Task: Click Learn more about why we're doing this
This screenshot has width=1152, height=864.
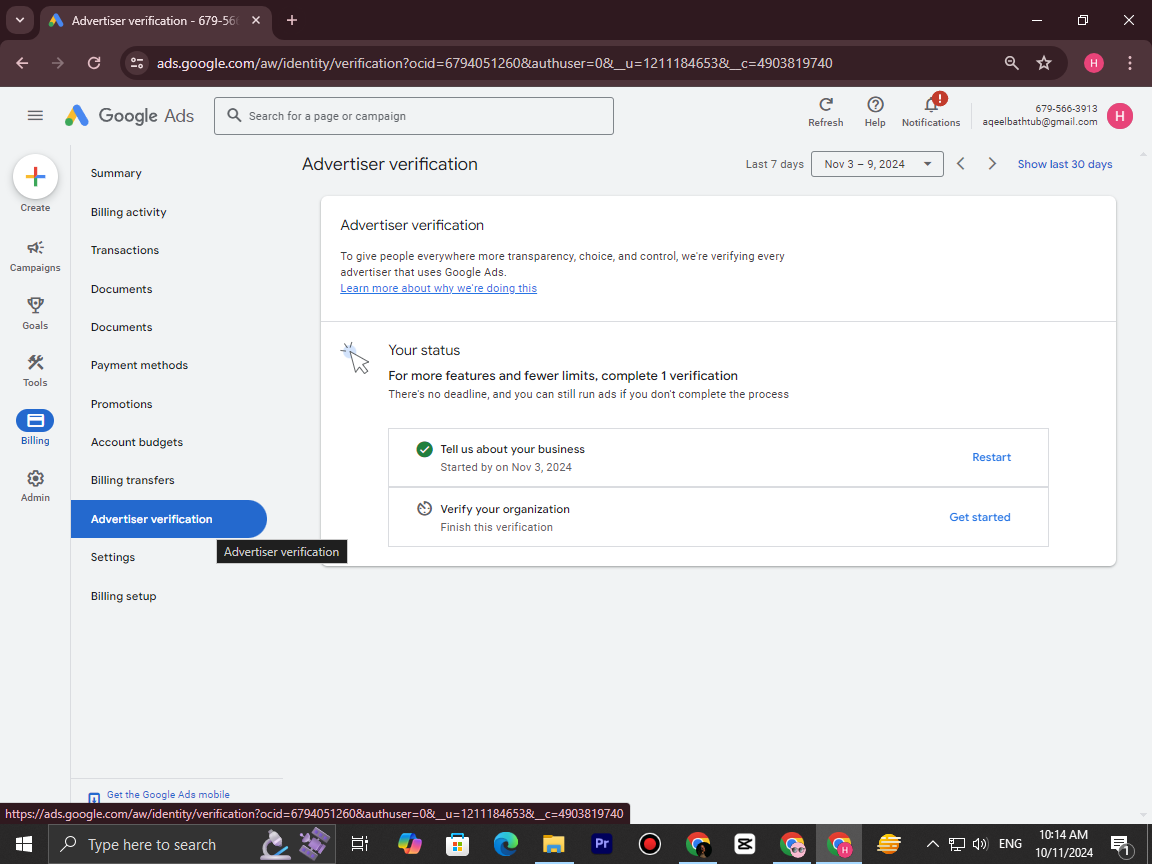Action: click(x=439, y=288)
